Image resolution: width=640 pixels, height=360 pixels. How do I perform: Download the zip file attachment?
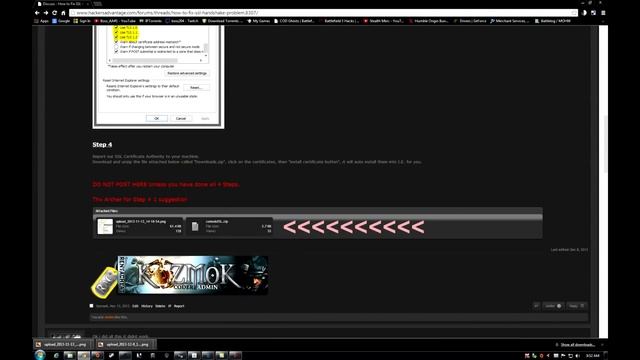click(229, 227)
